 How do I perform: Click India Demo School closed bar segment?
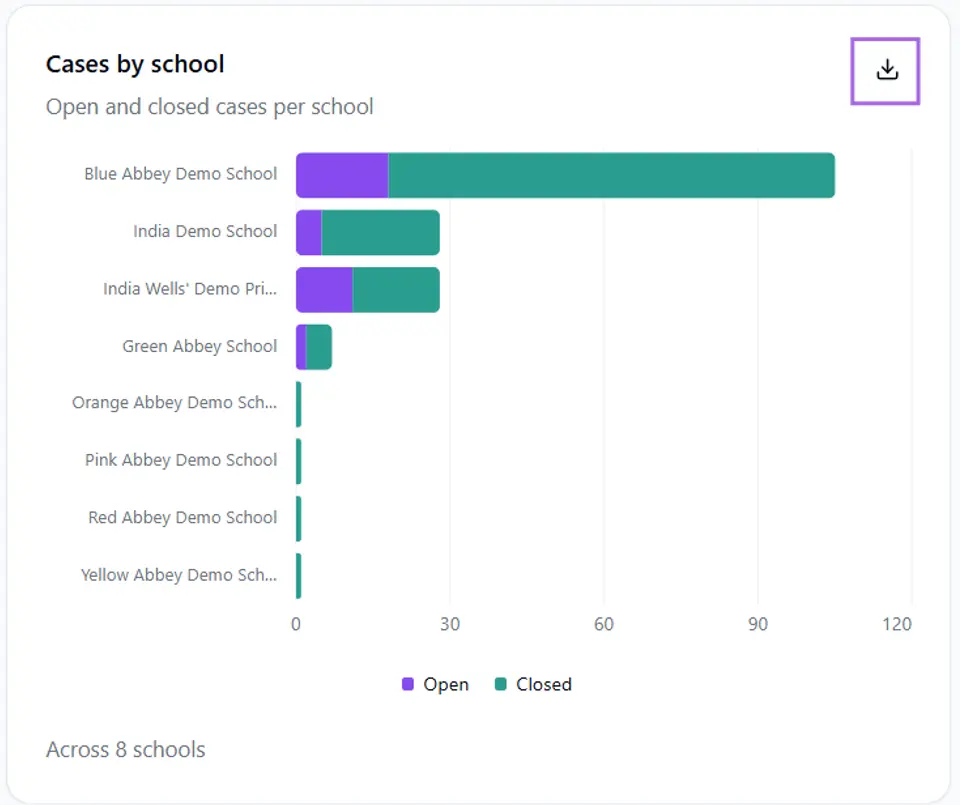[381, 233]
